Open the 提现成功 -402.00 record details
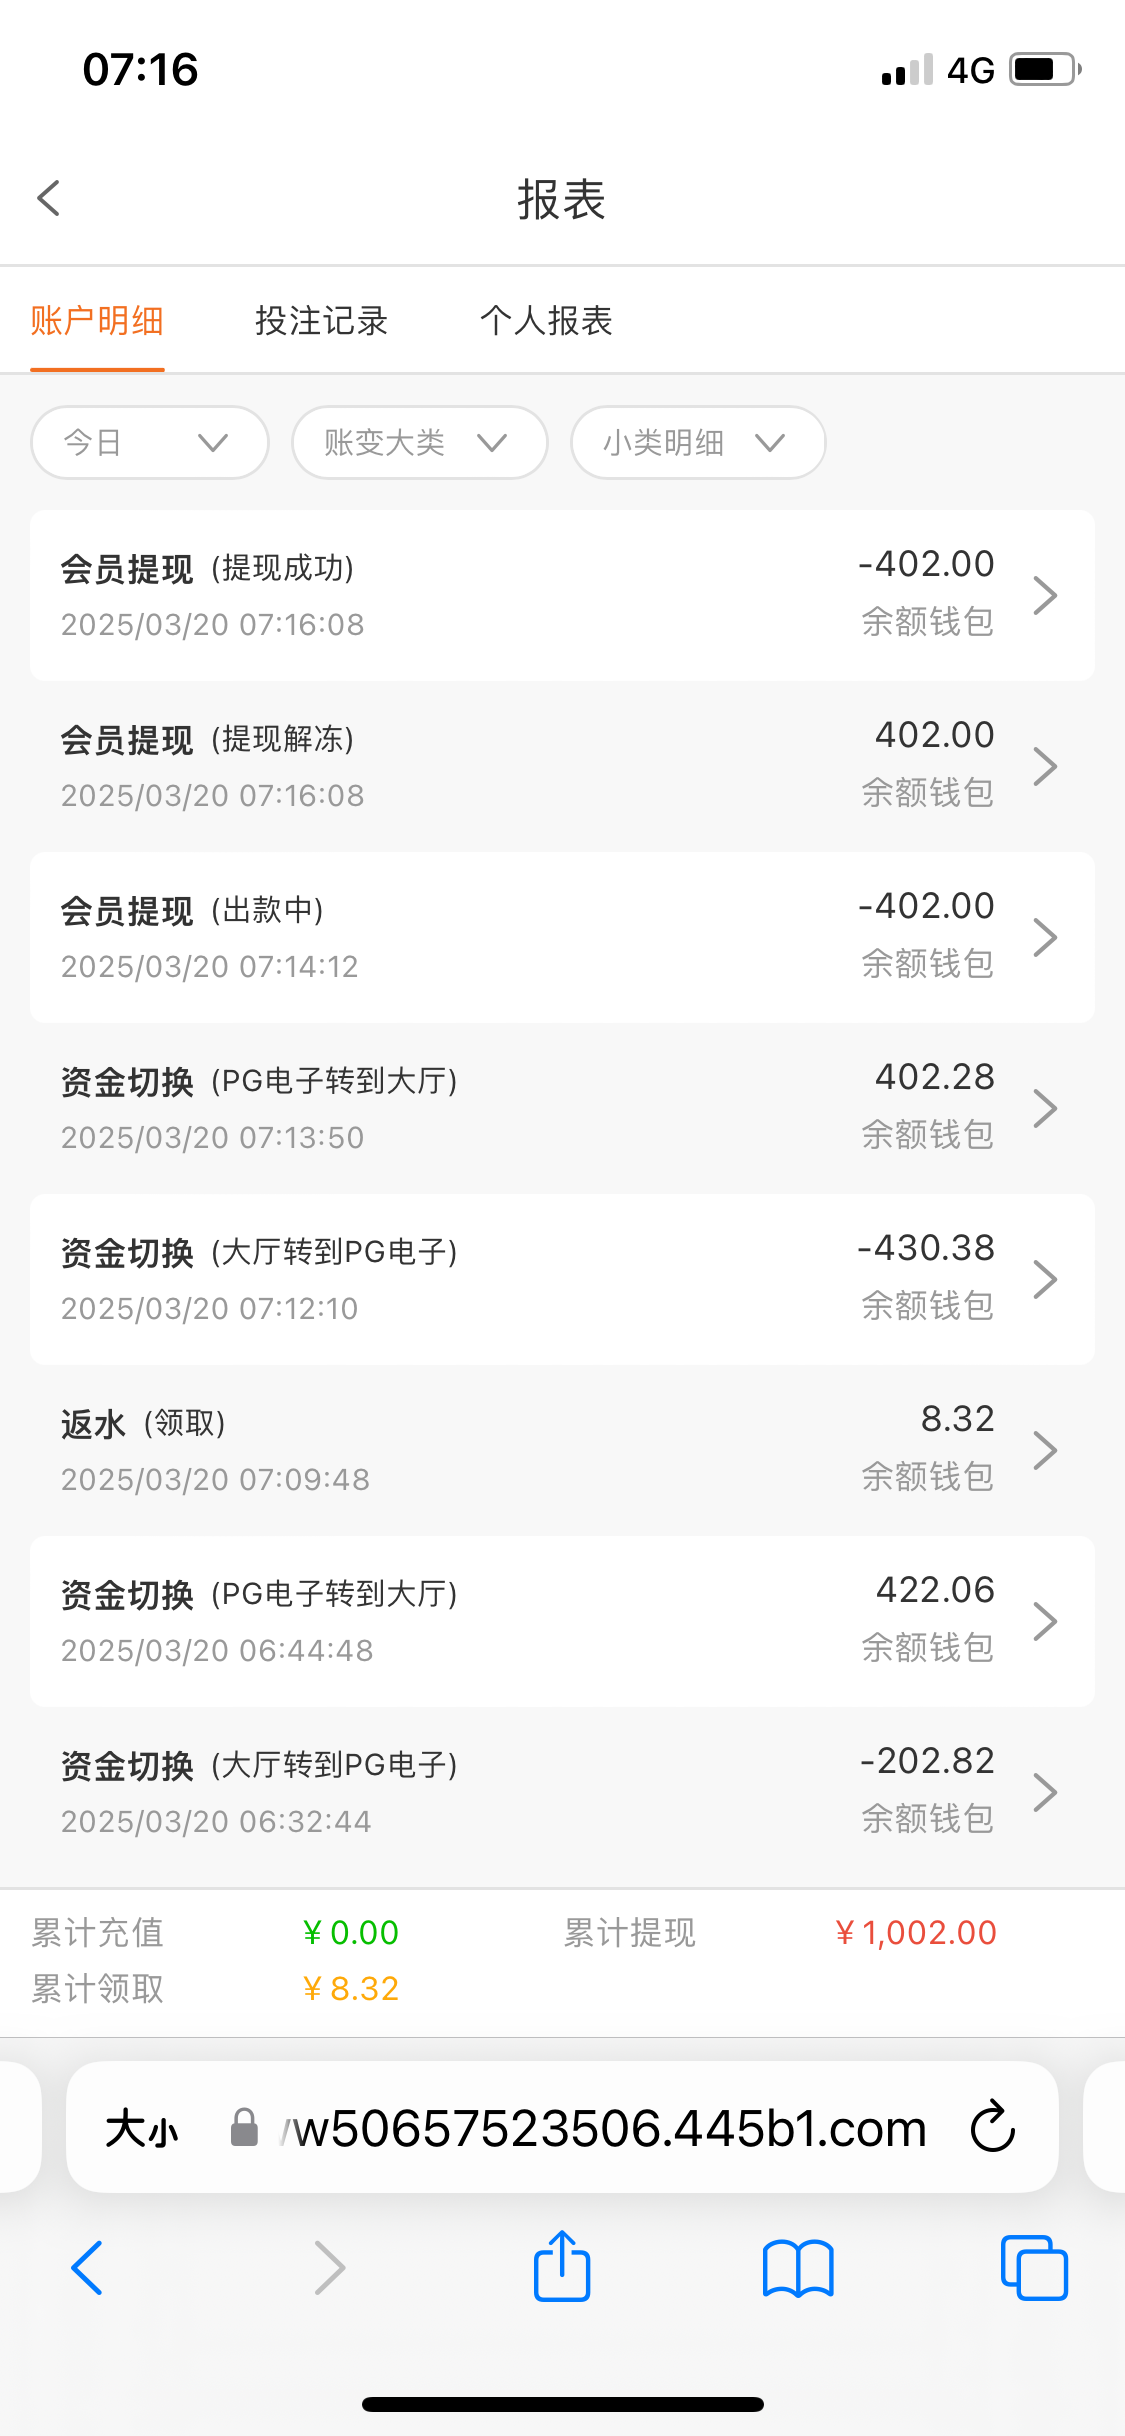This screenshot has height=2436, width=1125. [562, 595]
